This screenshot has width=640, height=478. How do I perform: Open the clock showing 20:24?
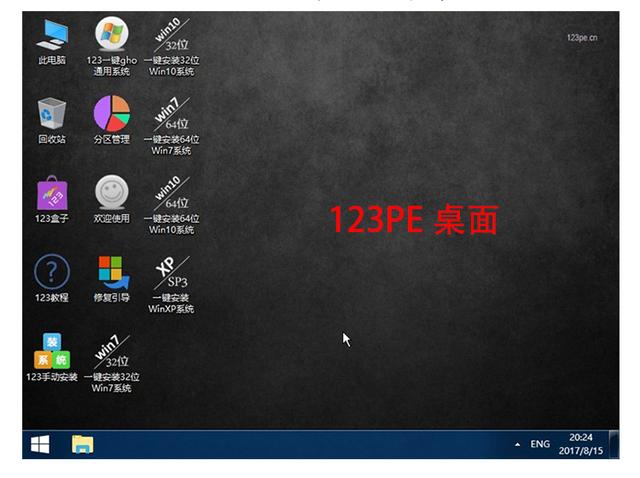(581, 444)
